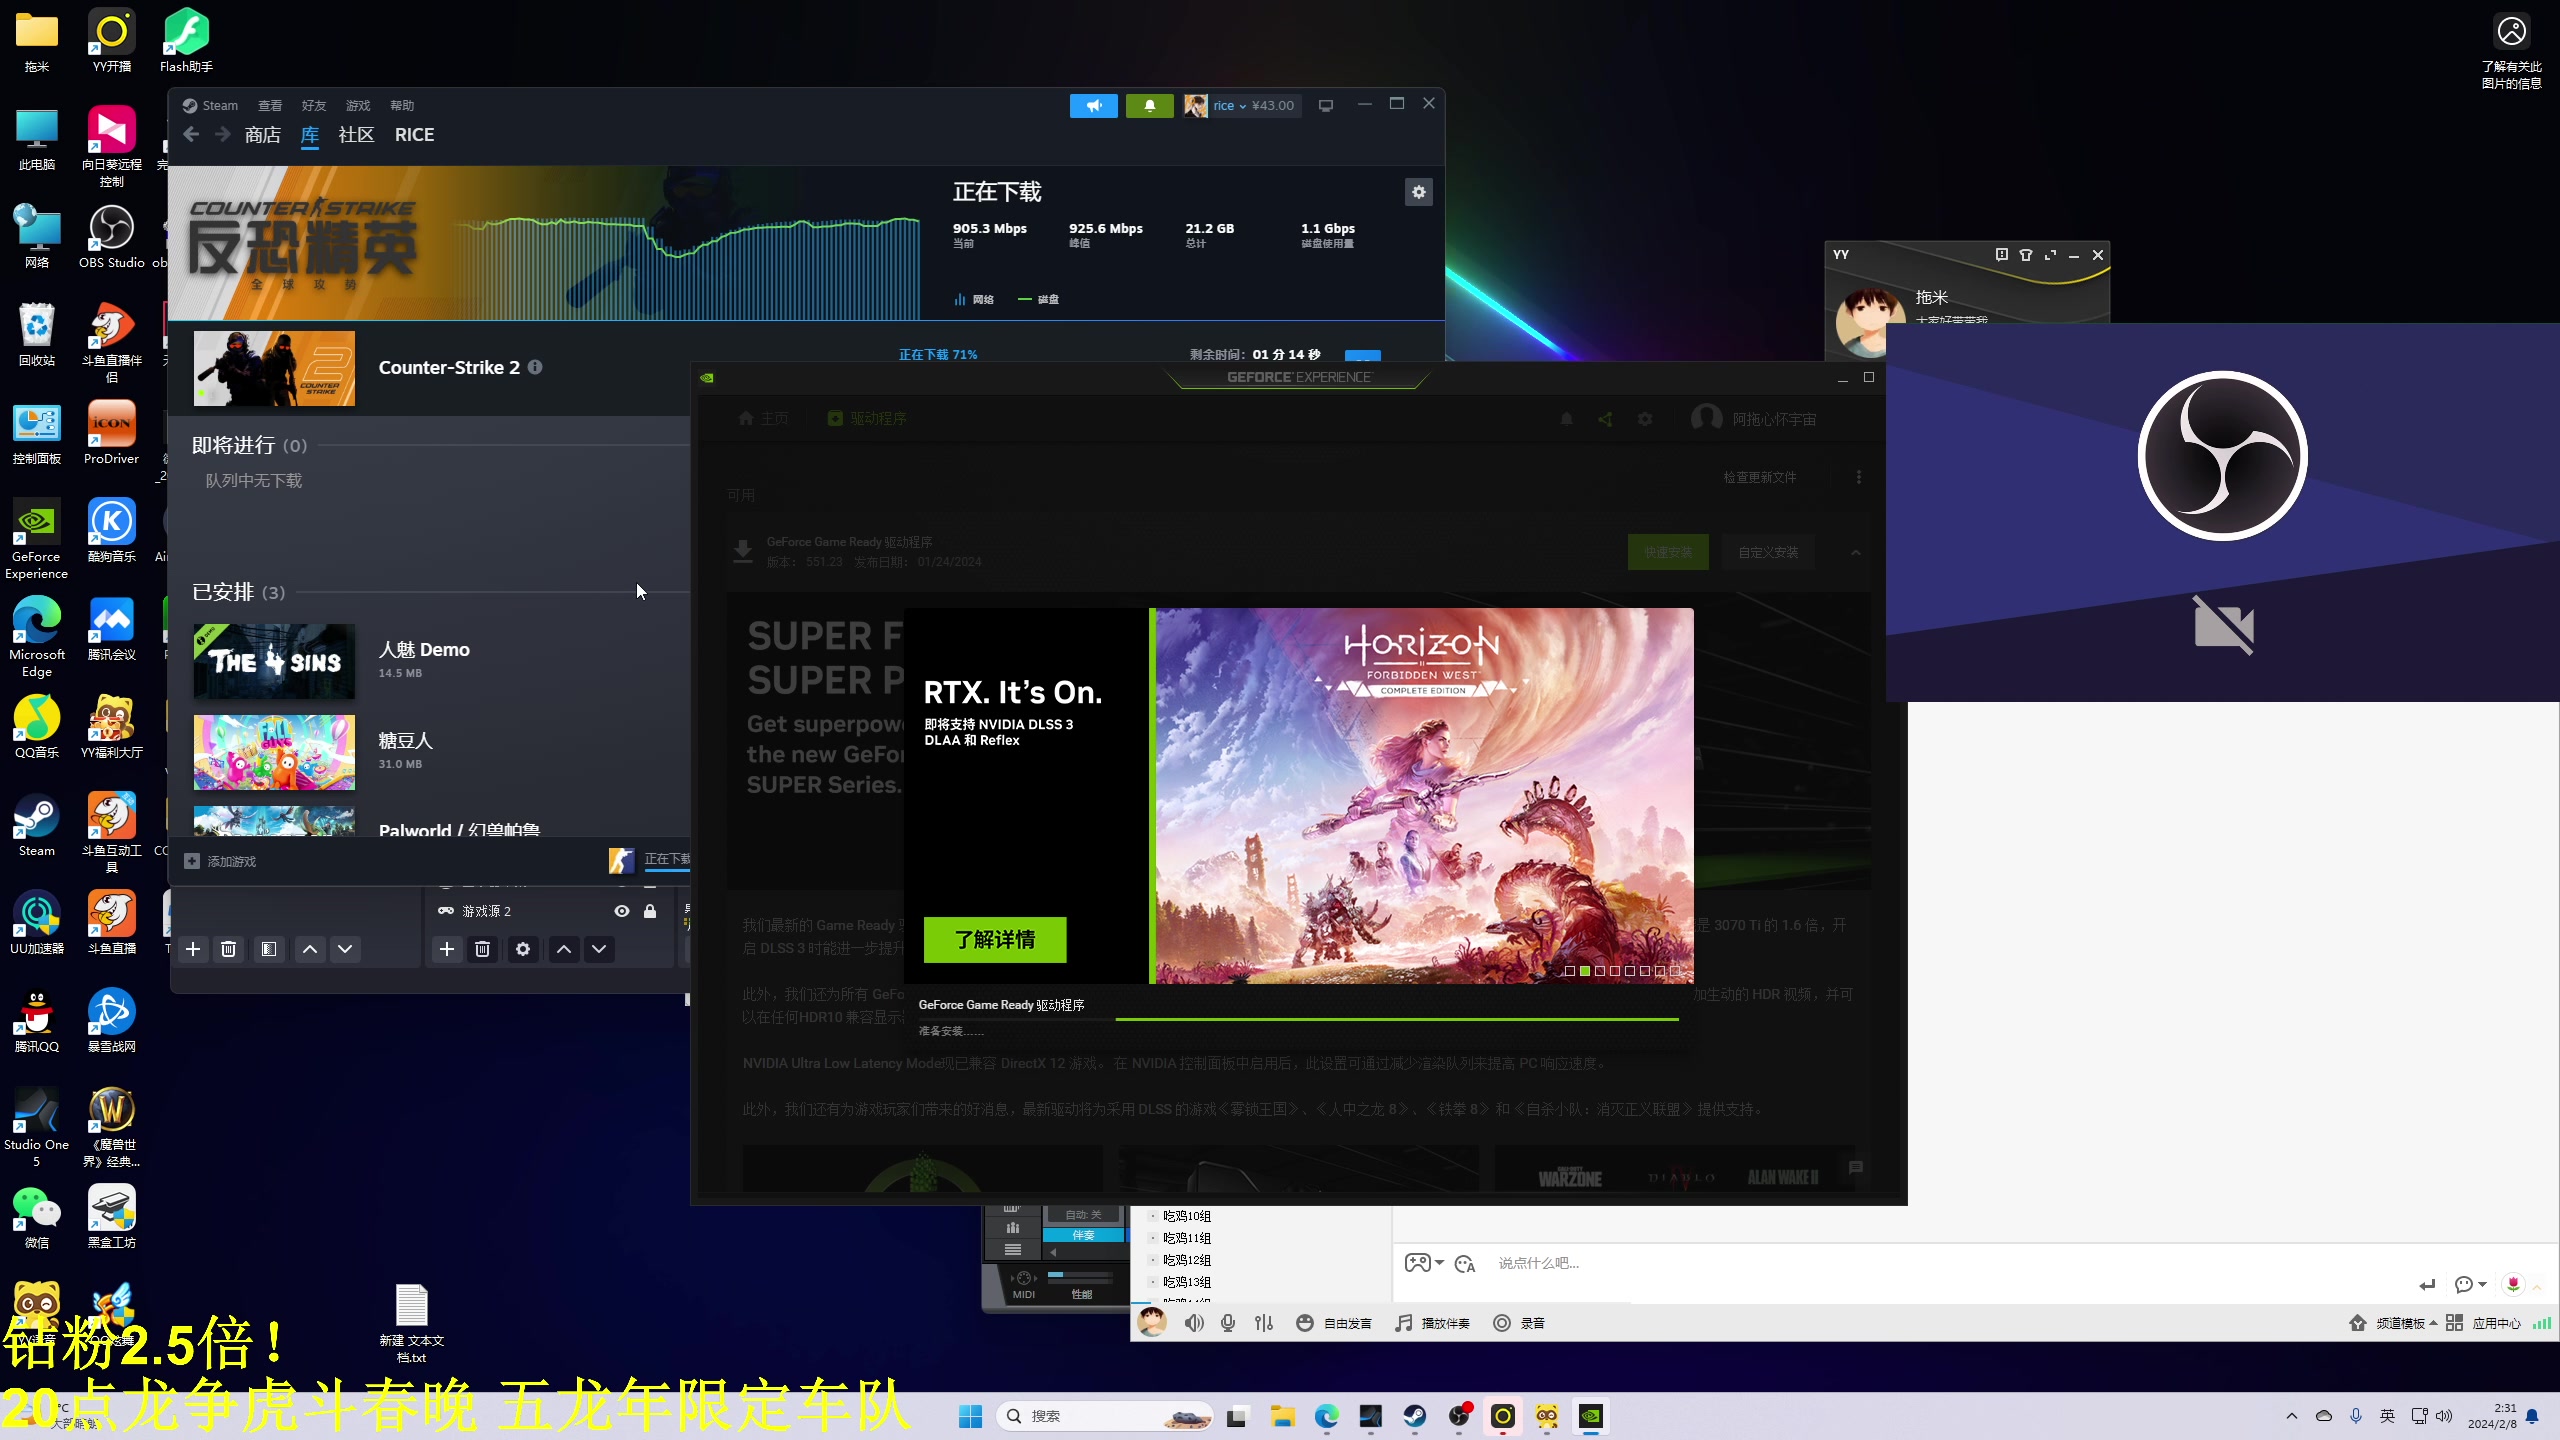
Task: Open 查看 menu in Steam
Action: pos(270,106)
